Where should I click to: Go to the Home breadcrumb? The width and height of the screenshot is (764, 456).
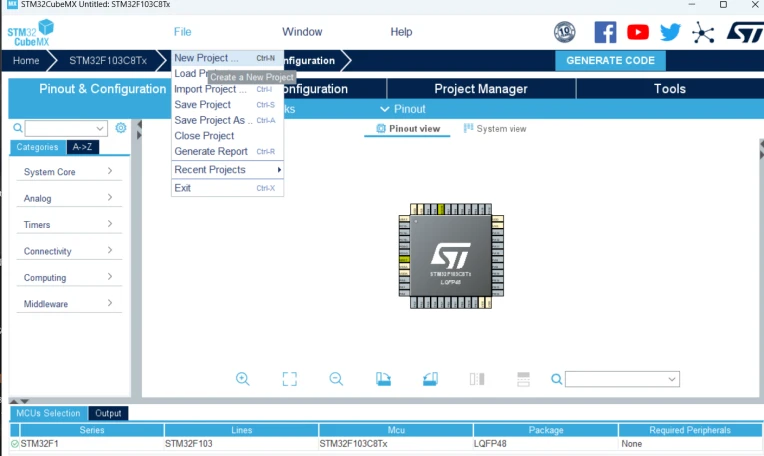coord(26,60)
